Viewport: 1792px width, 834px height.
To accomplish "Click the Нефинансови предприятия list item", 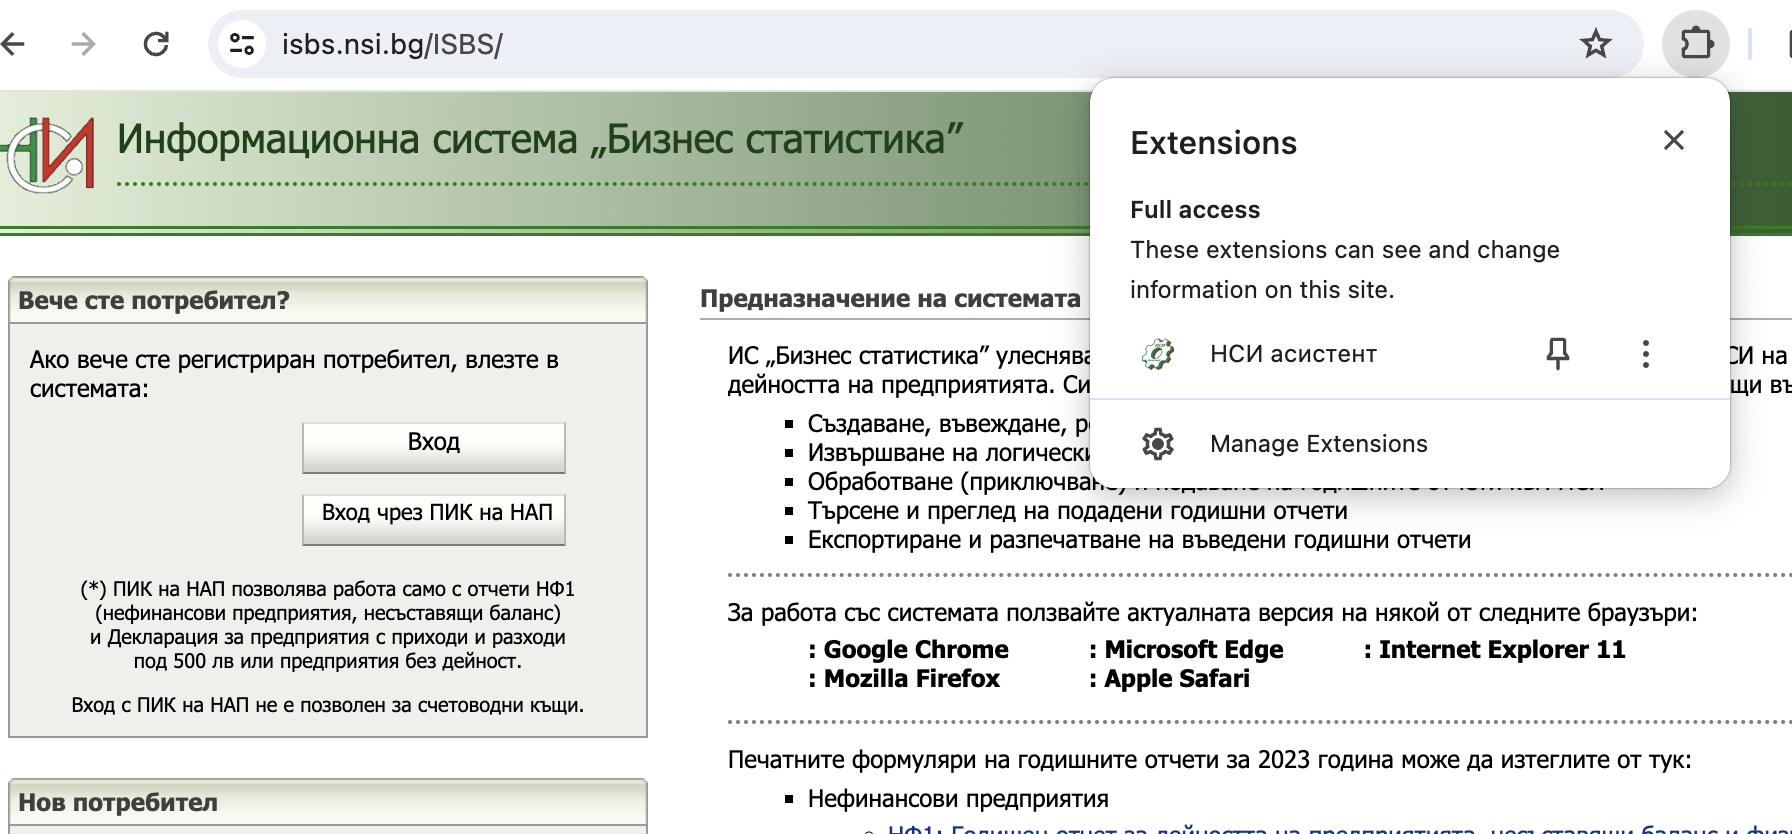I will click(x=958, y=799).
